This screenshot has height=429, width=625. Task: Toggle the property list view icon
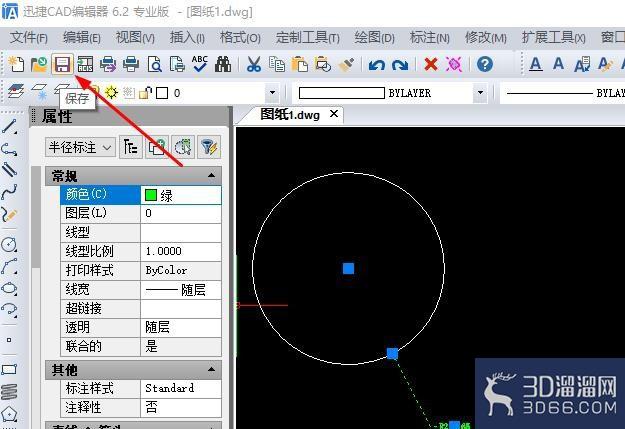[130, 147]
